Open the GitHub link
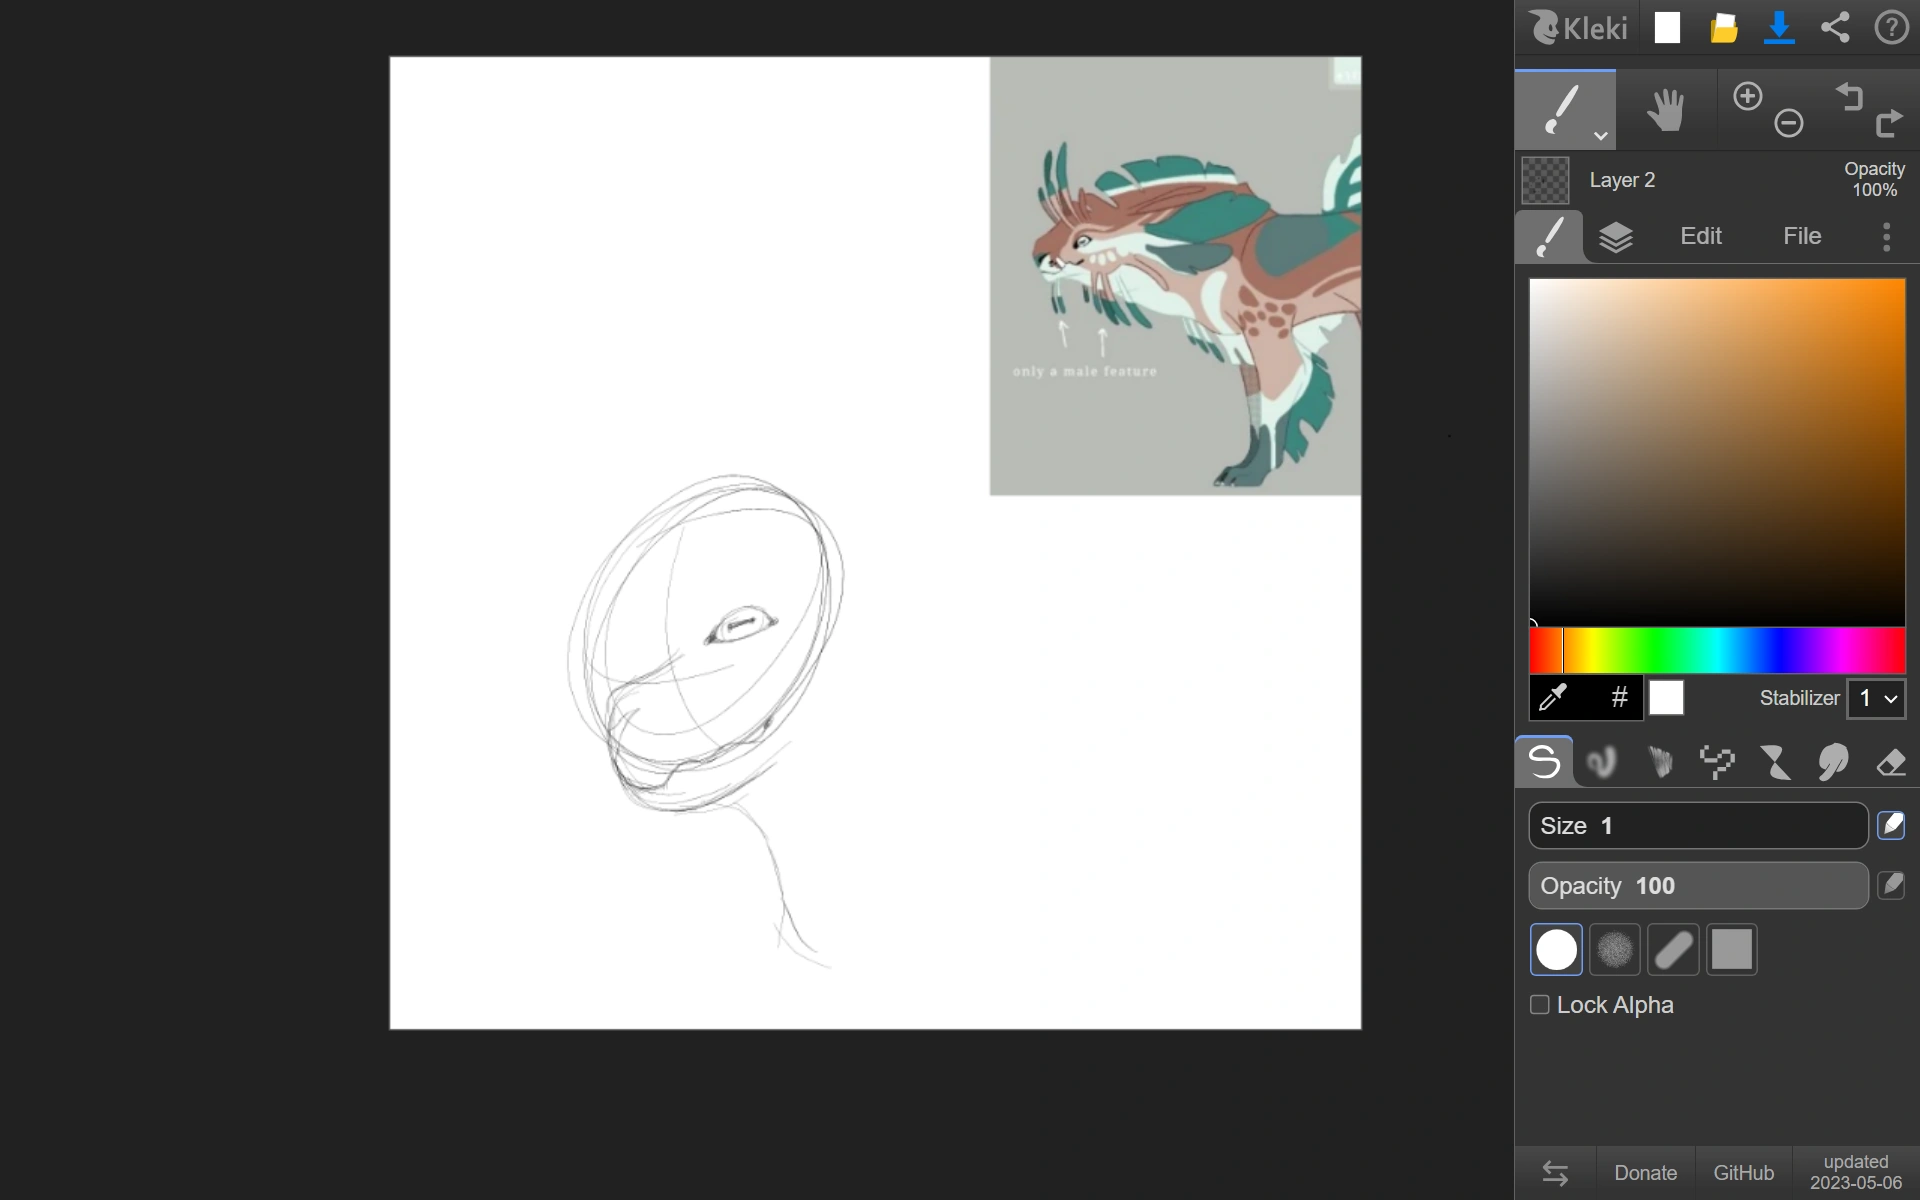The width and height of the screenshot is (1920, 1200). 1744,1171
